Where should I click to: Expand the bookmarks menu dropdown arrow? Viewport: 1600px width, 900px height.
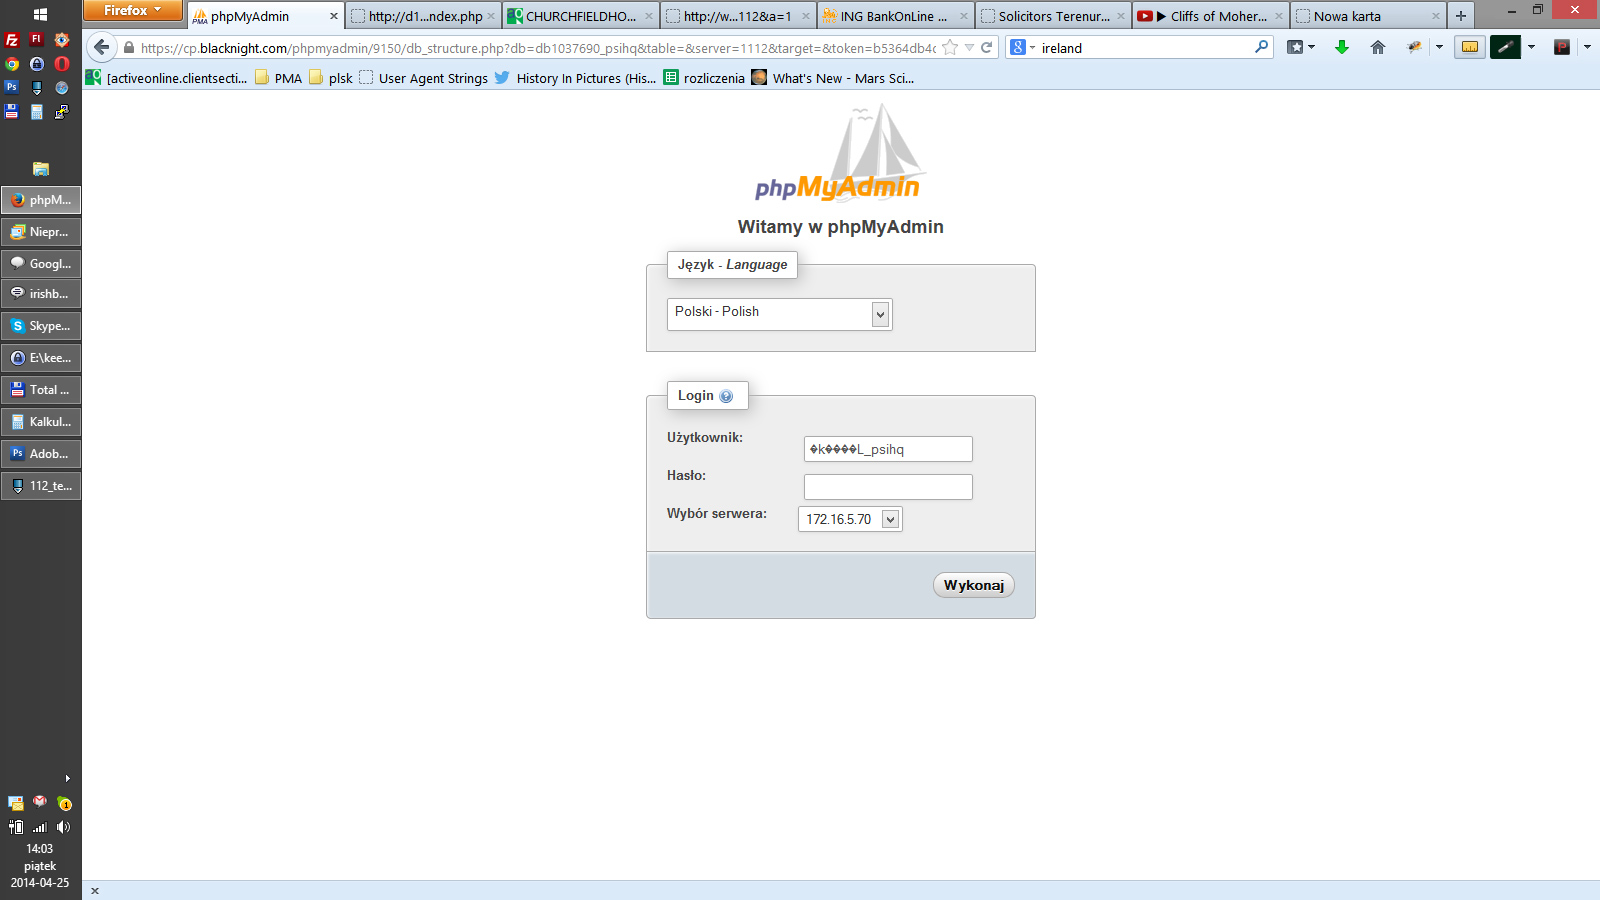(x=1312, y=47)
